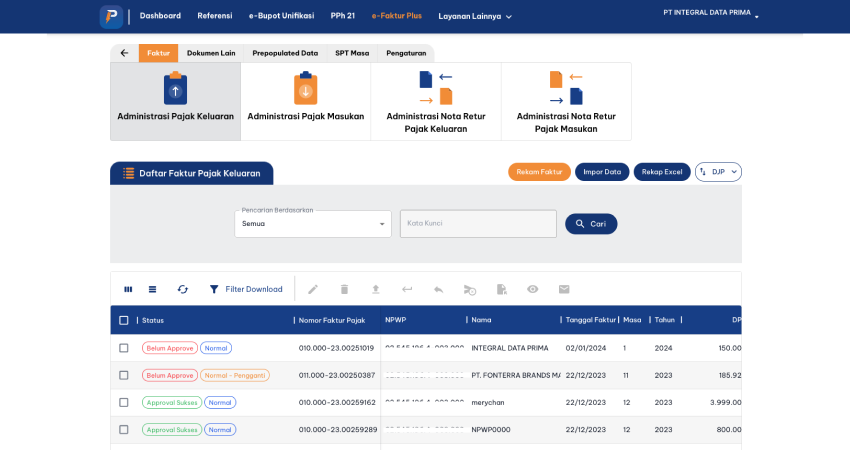Click the Kata Kunci search field
The image size is (850, 450).
(x=478, y=224)
